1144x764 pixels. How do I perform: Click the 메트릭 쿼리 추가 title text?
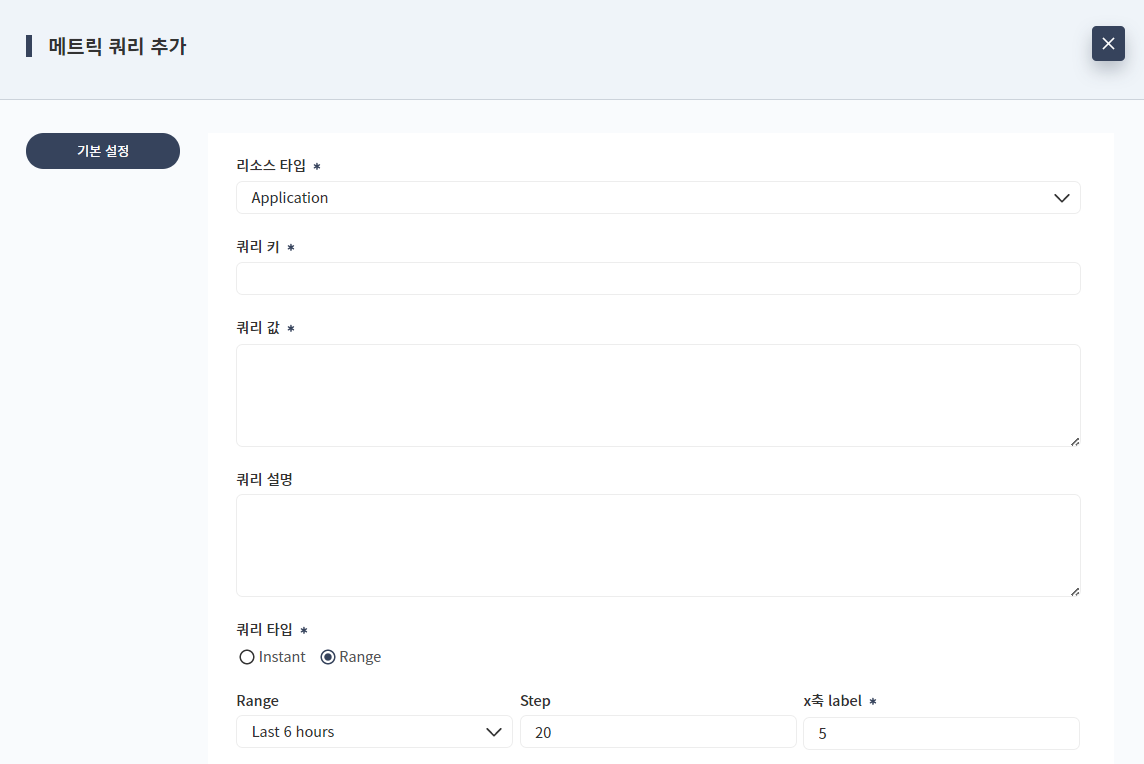pyautogui.click(x=117, y=46)
